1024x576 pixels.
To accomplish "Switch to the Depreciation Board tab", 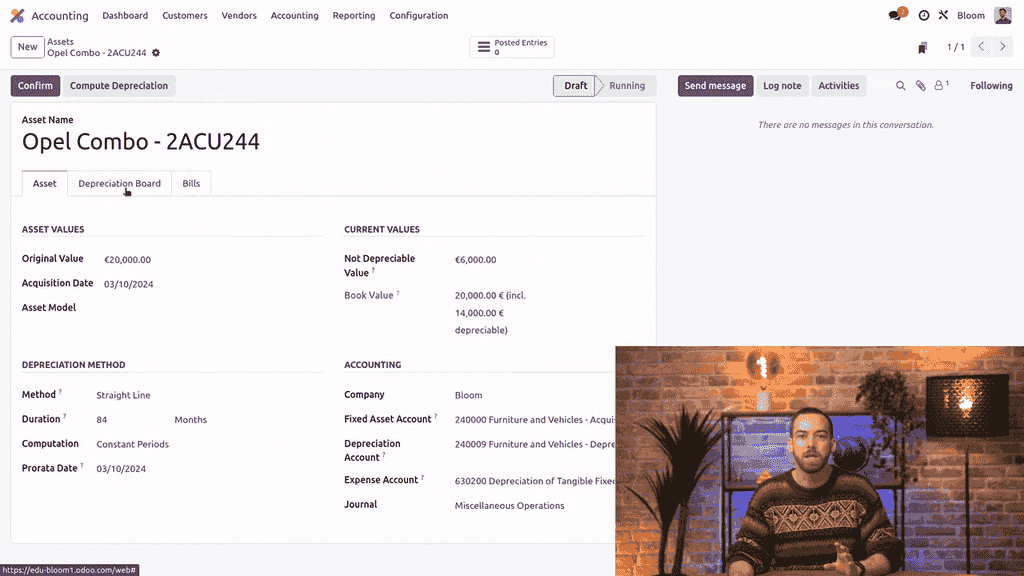I will pyautogui.click(x=119, y=184).
